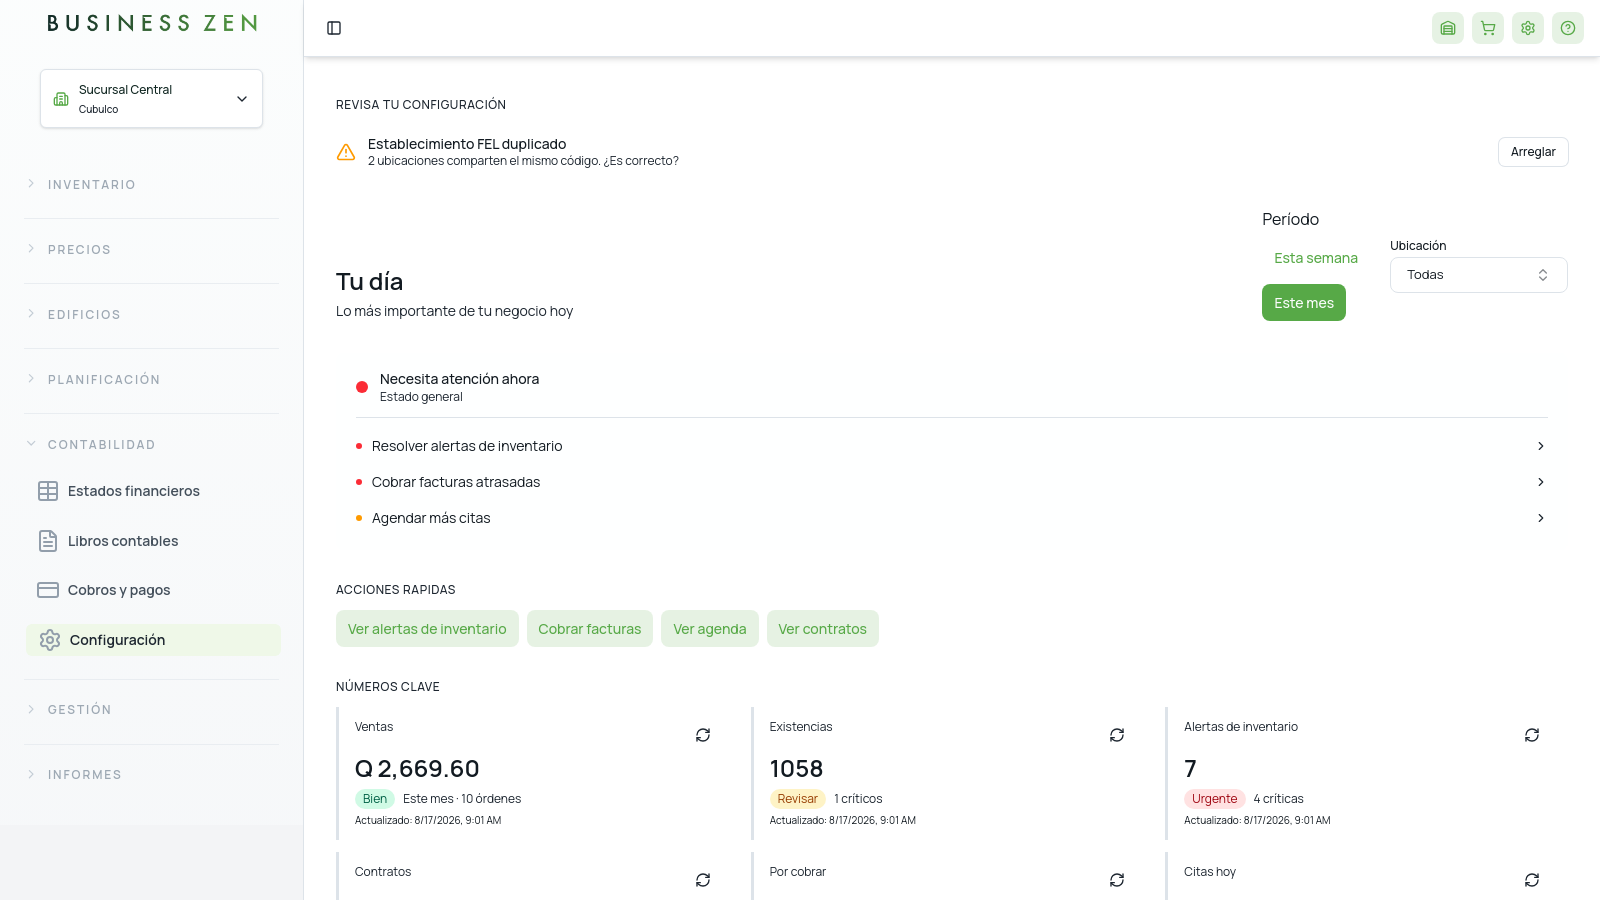The image size is (1600, 900).
Task: Open the help question mark icon
Action: pos(1568,28)
